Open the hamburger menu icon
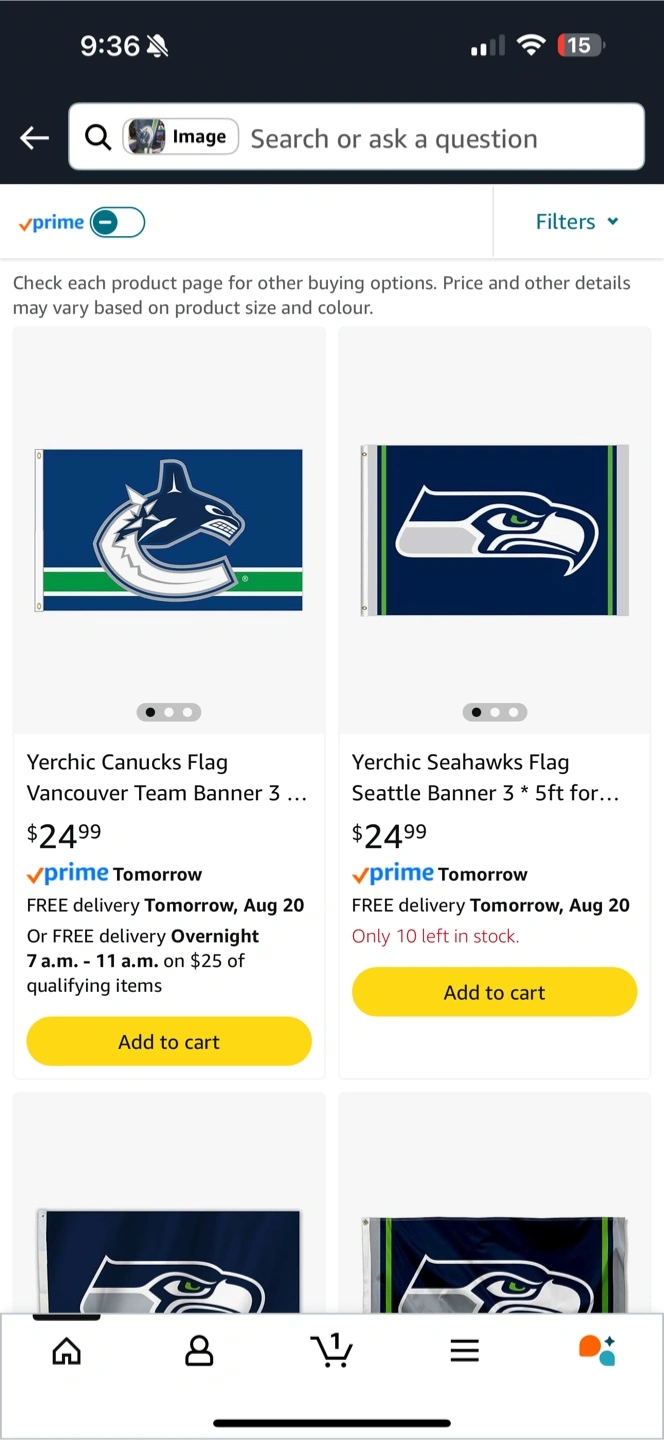The width and height of the screenshot is (664, 1440). 464,1351
